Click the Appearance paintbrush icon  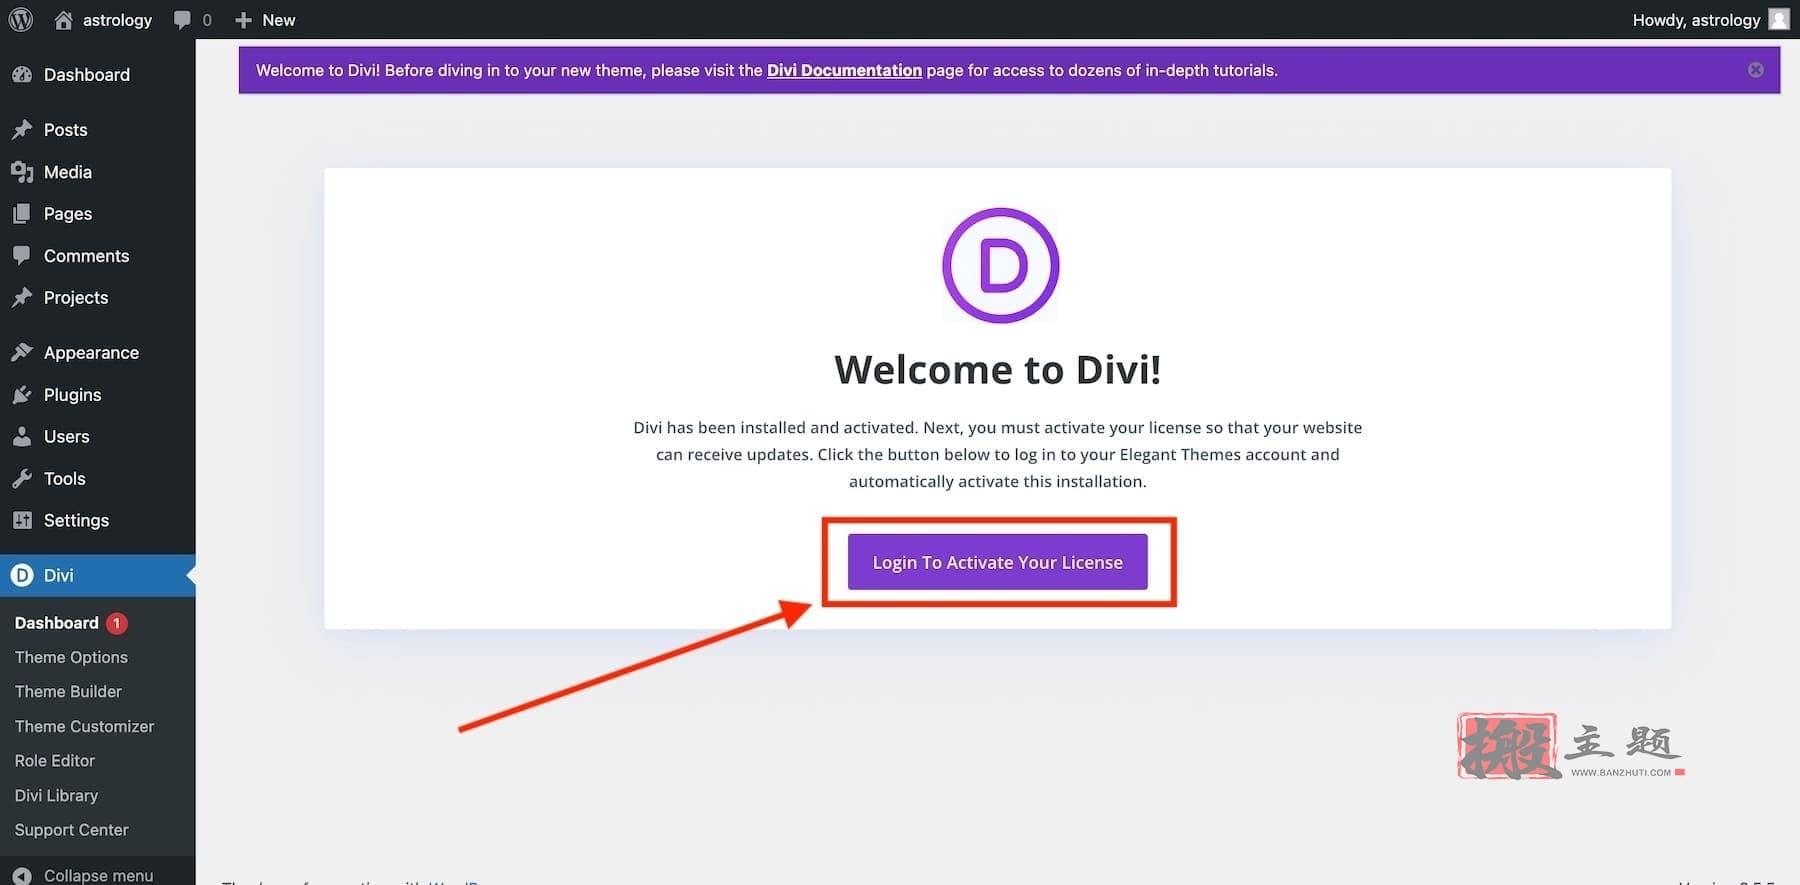[22, 352]
